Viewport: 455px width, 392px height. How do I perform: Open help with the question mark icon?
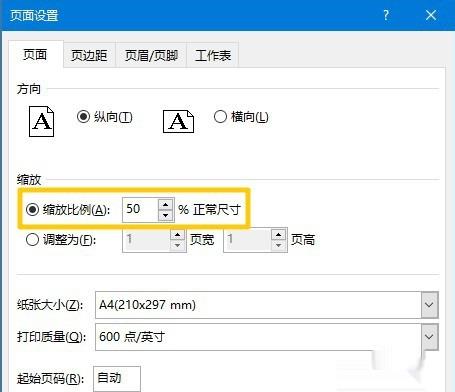coord(386,15)
